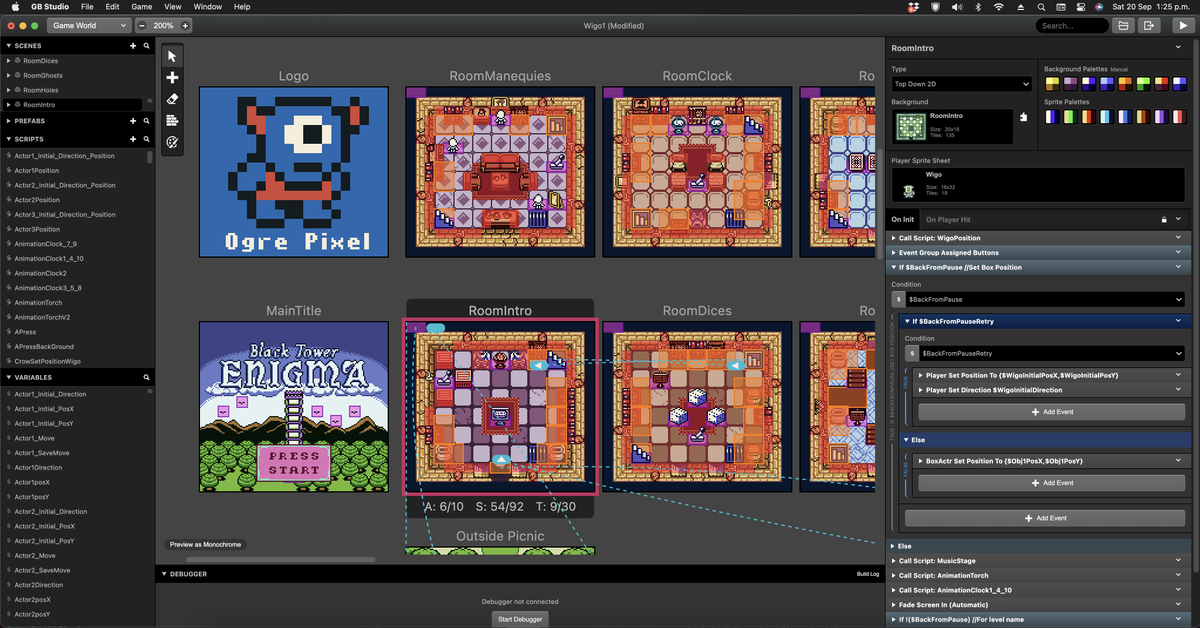Image resolution: width=1200 pixels, height=628 pixels.
Task: Expand the RoomGhosts scene tree item
Action: (9, 75)
